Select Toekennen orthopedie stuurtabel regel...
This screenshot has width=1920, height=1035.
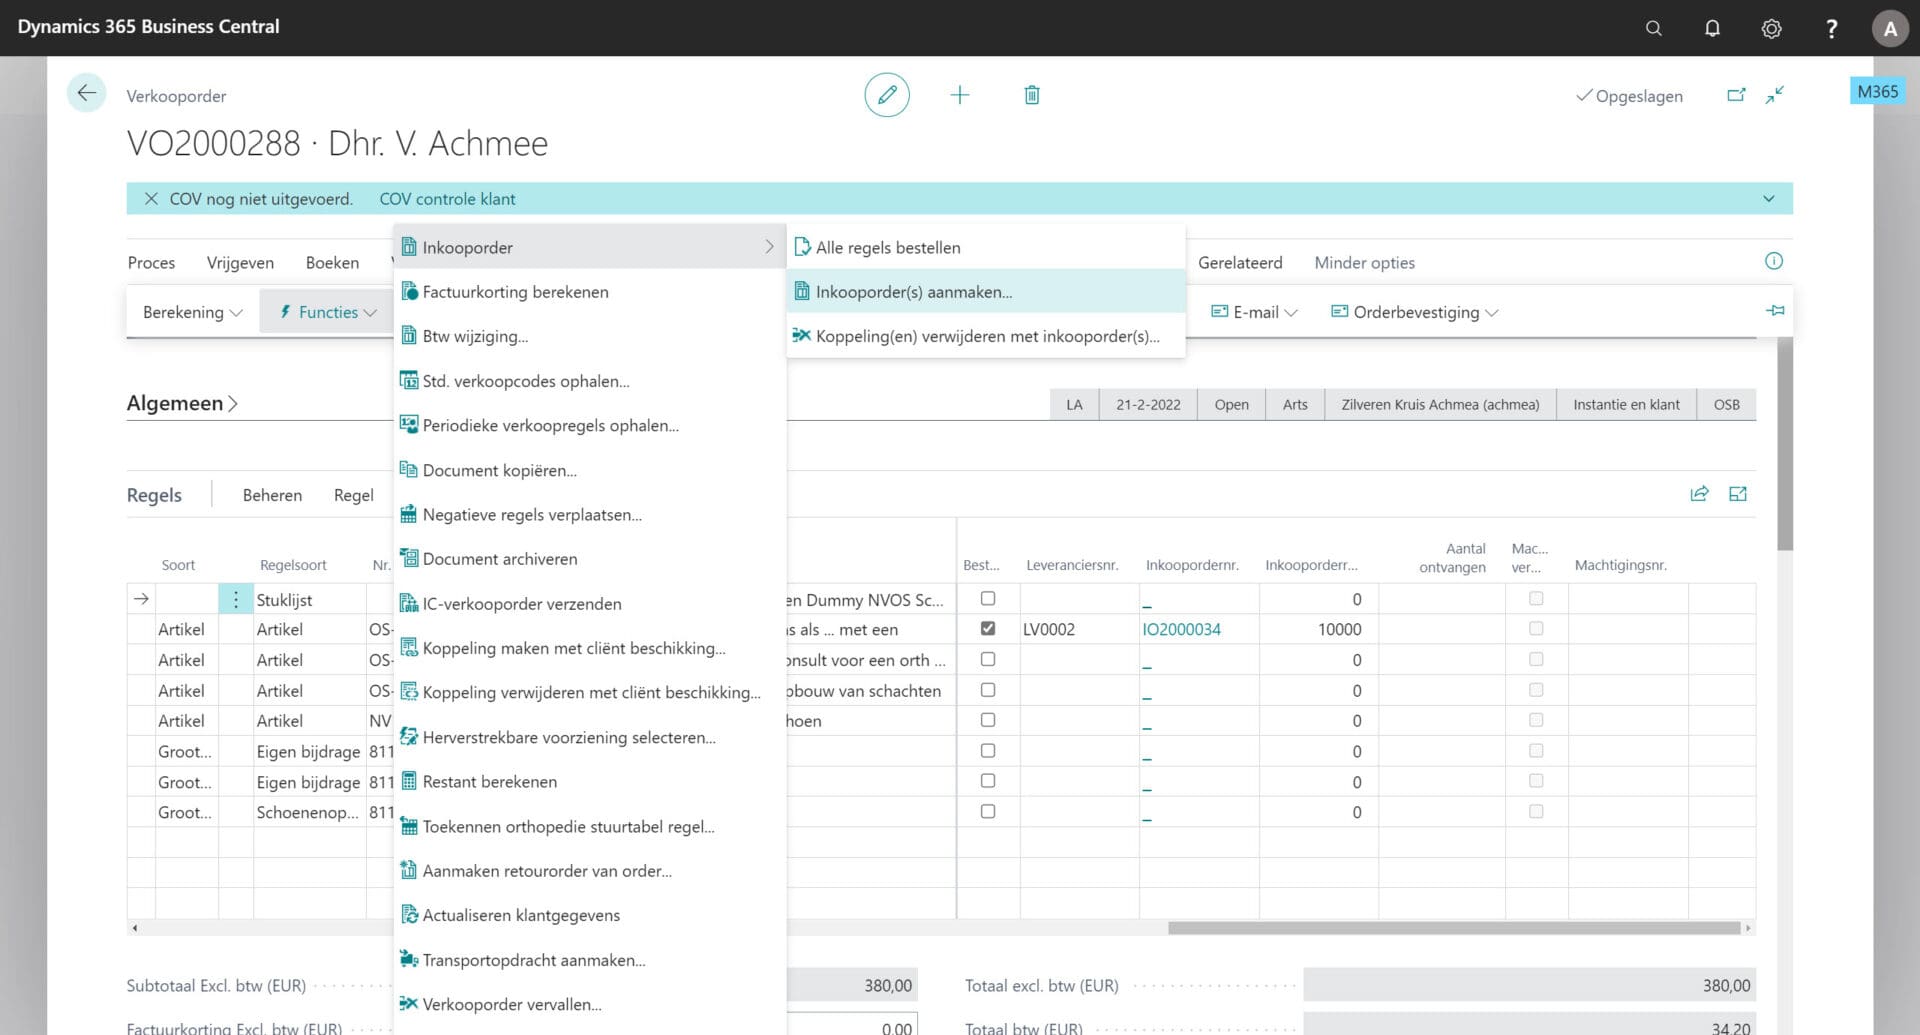(x=590, y=826)
